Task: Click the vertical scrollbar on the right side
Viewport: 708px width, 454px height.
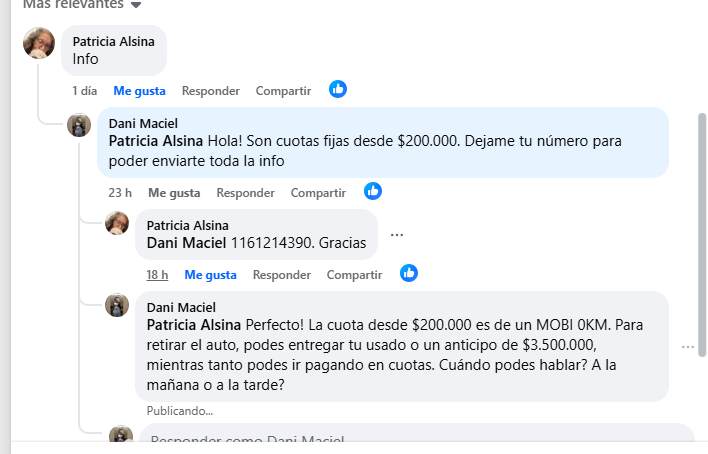Action: tap(701, 230)
